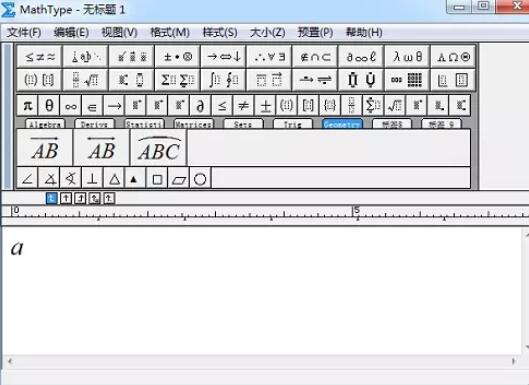Open the logical symbols palette (∴∀∃)
Viewport: 529px width, 385px height.
(x=269, y=56)
